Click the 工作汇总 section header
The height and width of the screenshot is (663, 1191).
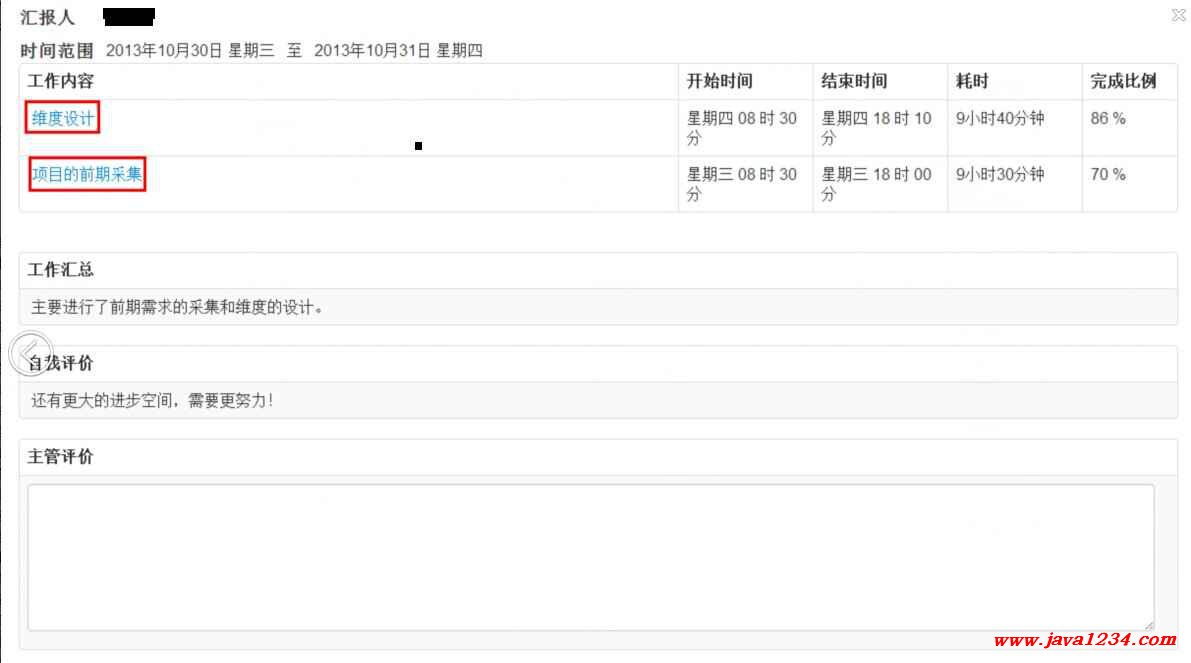(x=61, y=270)
